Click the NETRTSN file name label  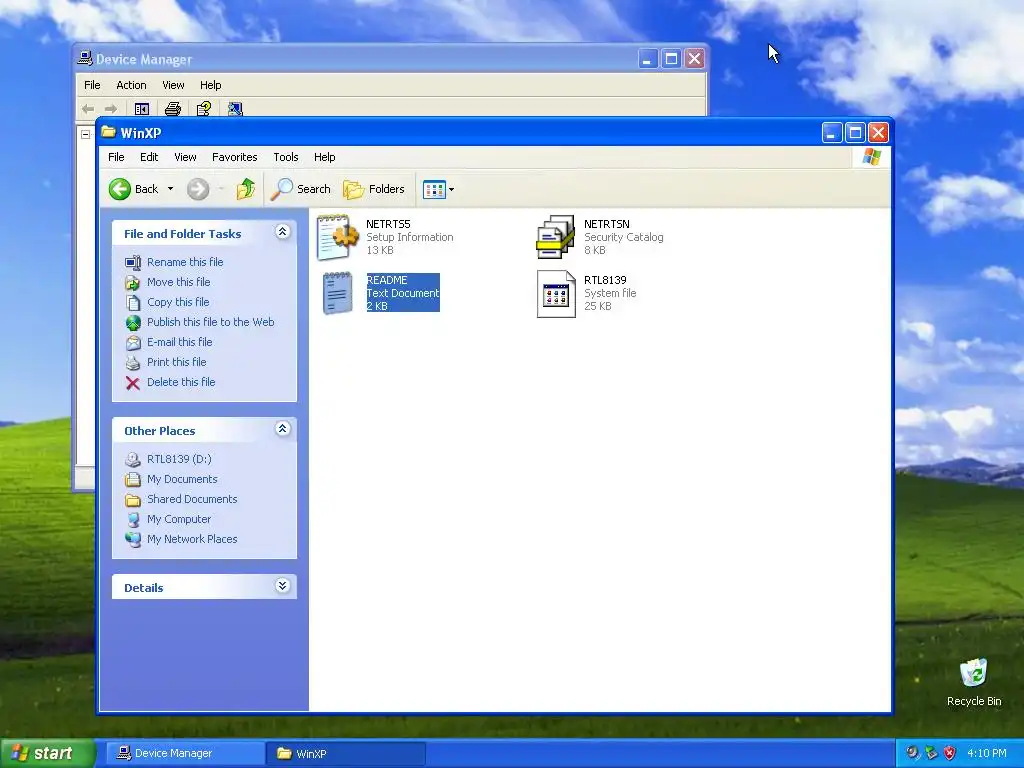tap(607, 224)
